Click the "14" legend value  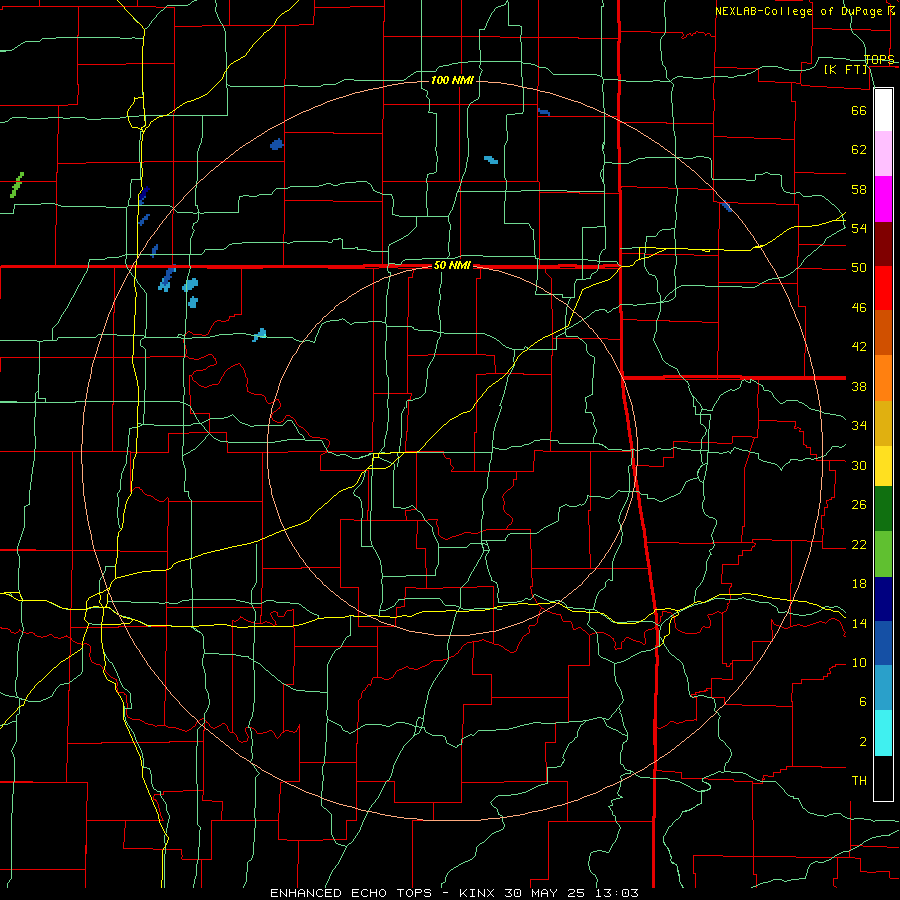click(x=859, y=623)
